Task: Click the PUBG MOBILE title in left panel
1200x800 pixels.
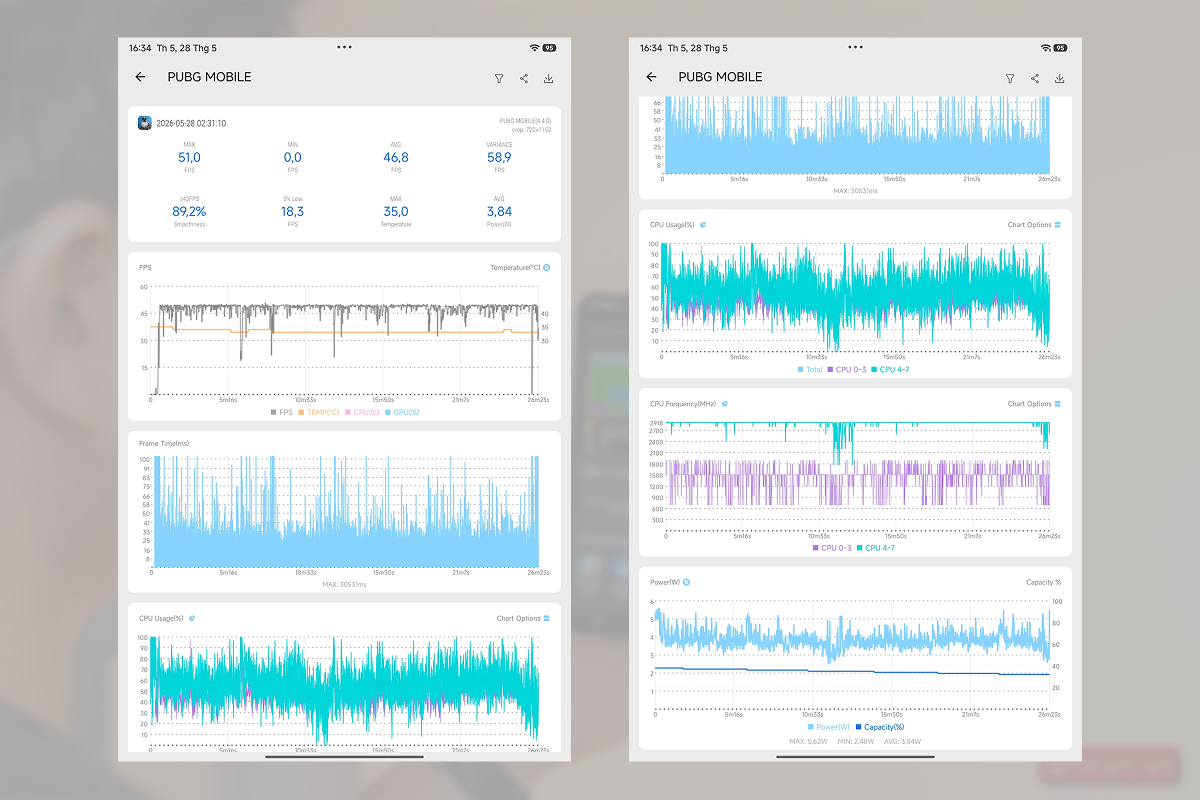Action: 209,77
